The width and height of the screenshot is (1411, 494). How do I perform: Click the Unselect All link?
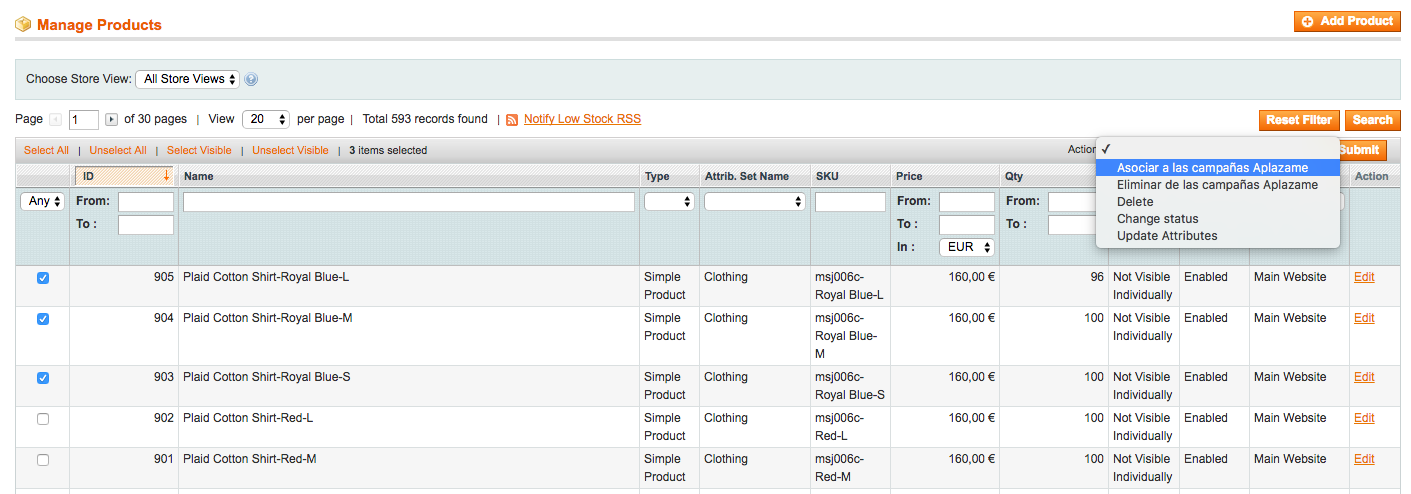pyautogui.click(x=118, y=150)
